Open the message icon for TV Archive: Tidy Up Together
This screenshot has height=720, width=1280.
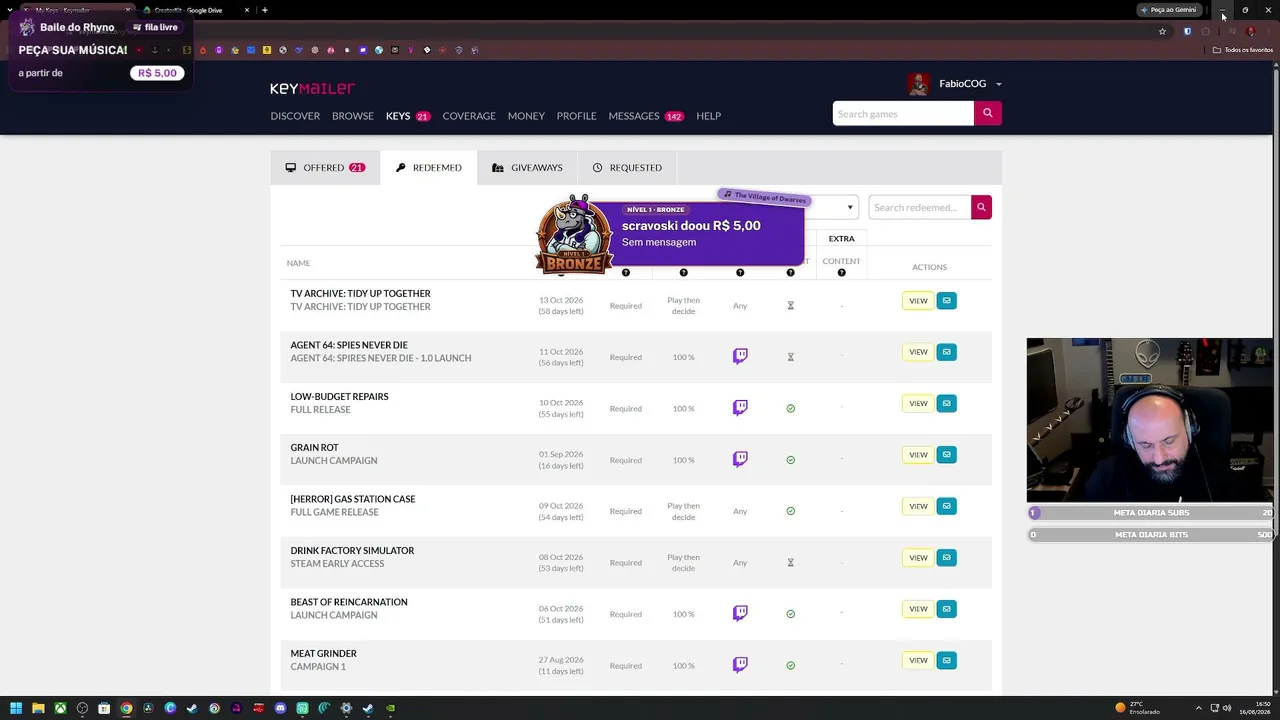click(x=946, y=300)
